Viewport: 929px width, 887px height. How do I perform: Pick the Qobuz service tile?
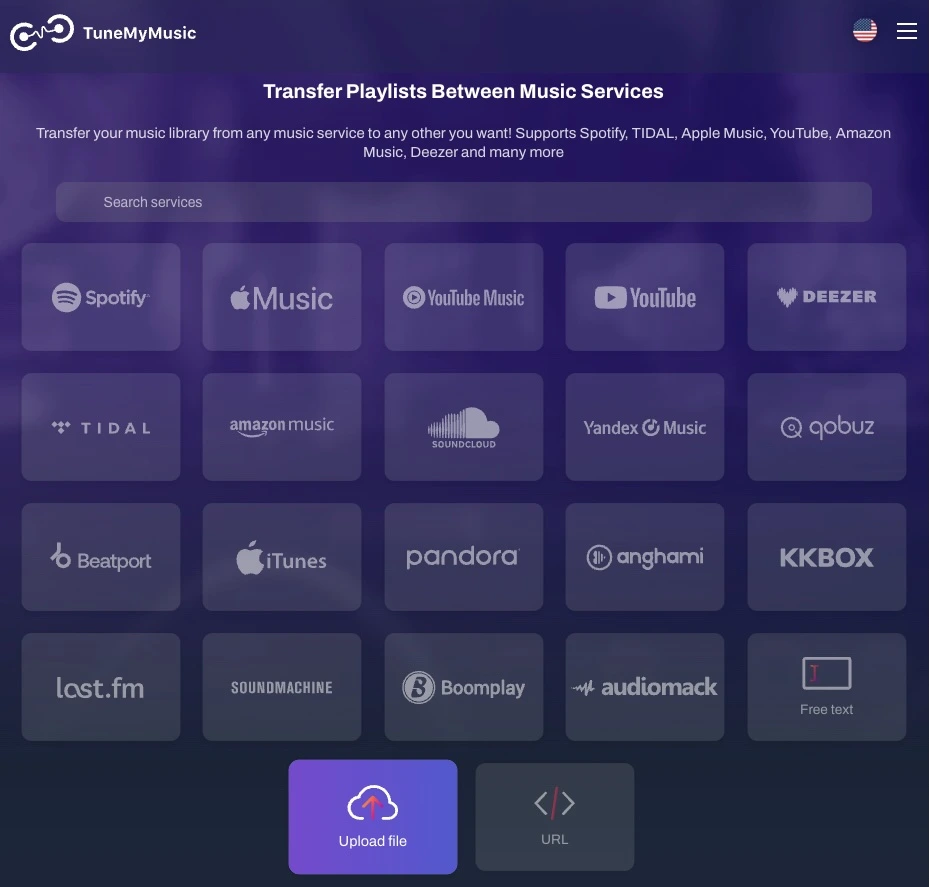pyautogui.click(x=827, y=427)
